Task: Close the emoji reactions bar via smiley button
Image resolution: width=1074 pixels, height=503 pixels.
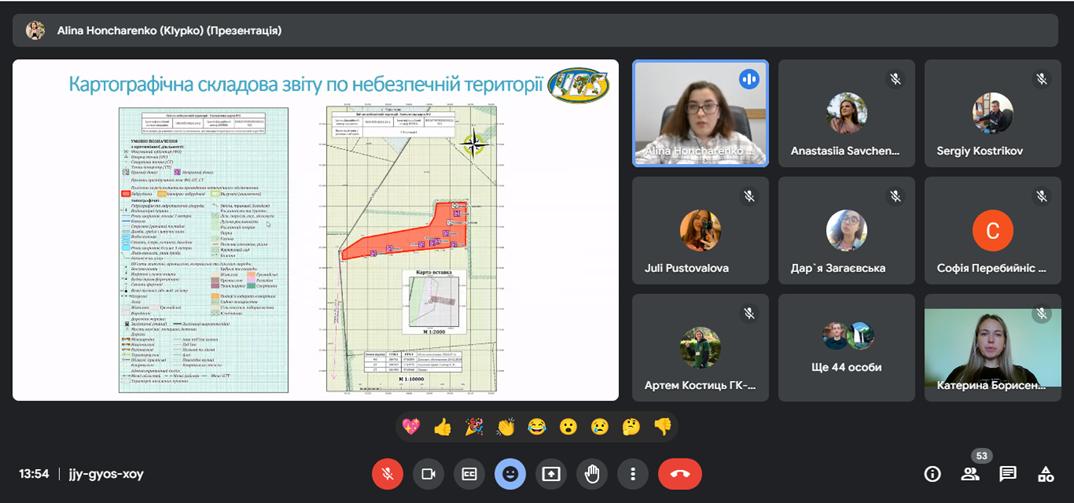Action: [510, 473]
